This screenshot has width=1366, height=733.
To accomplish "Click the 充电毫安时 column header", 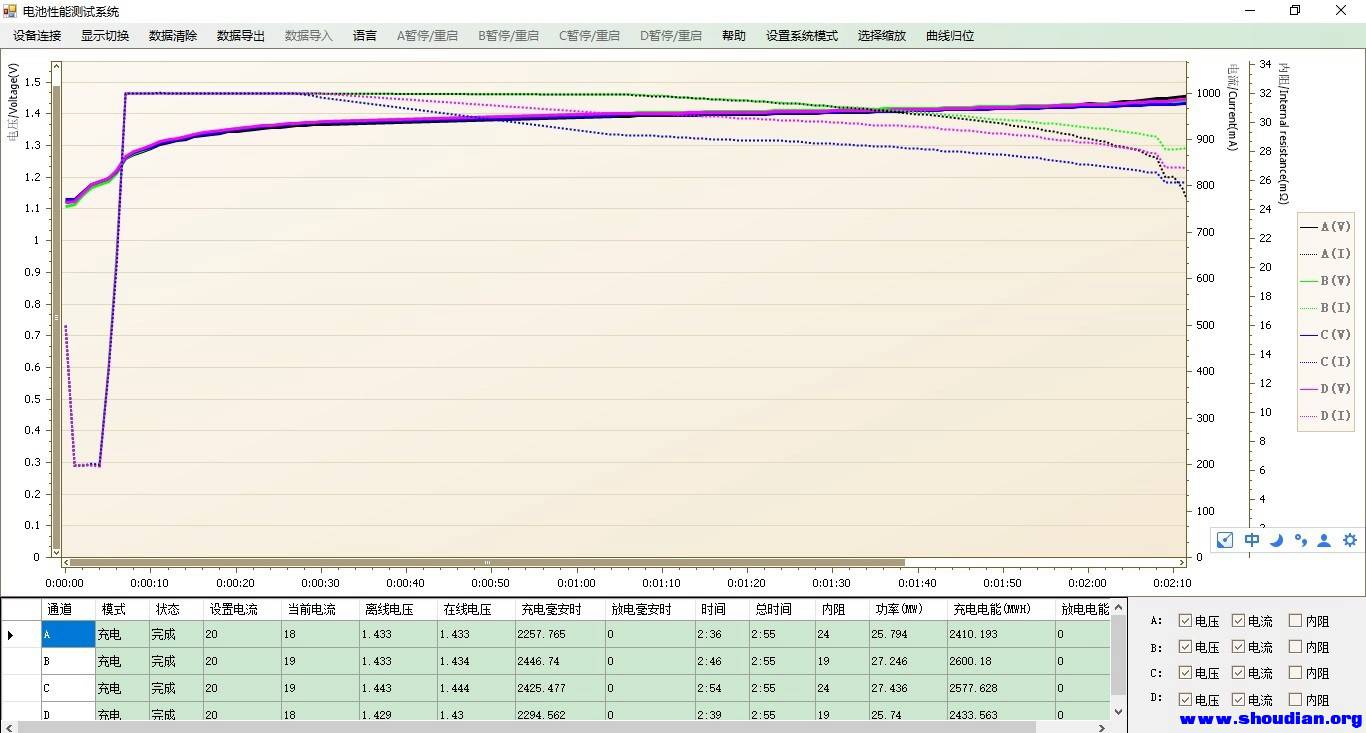I will pyautogui.click(x=560, y=609).
